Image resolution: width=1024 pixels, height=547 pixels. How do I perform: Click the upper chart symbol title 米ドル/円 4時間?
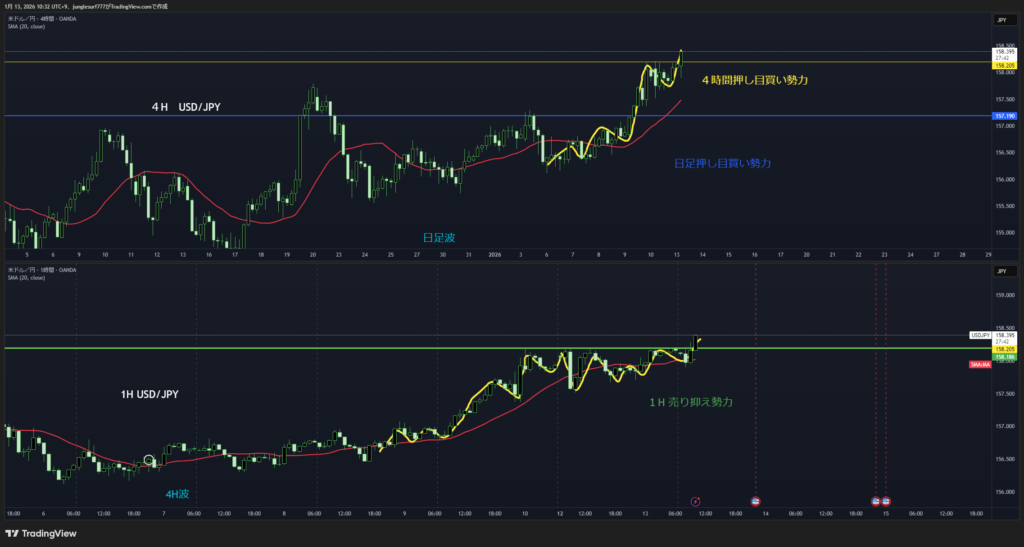tap(40, 18)
